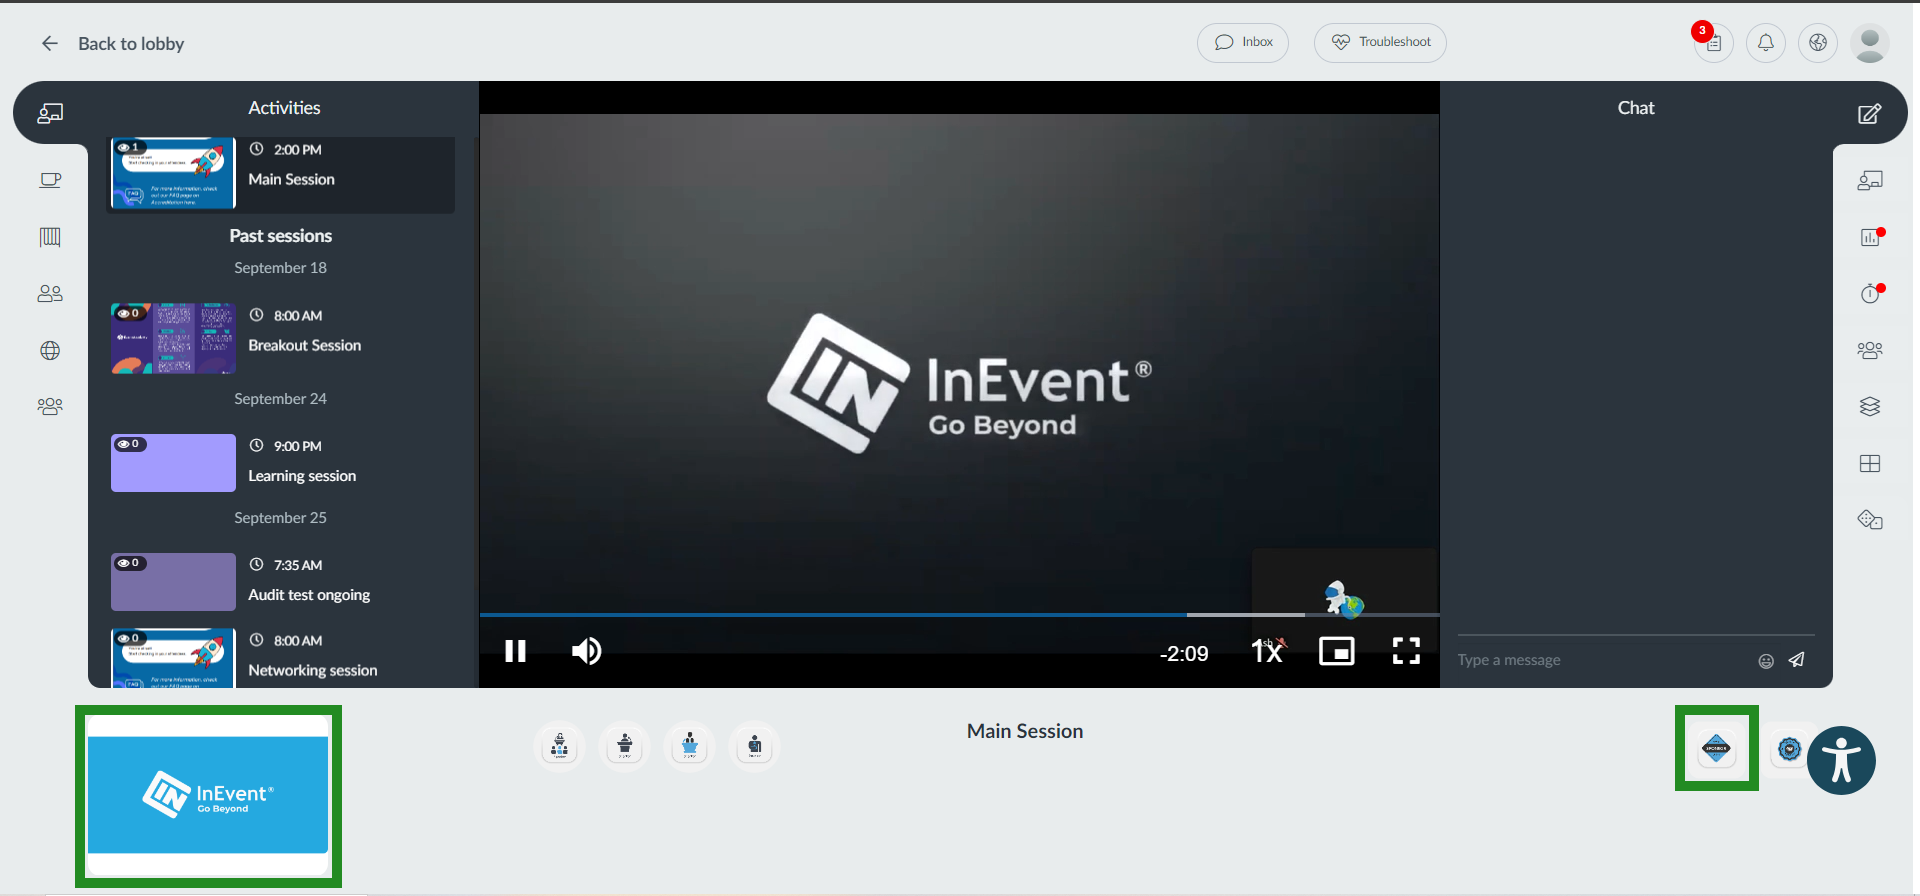This screenshot has height=896, width=1920.
Task: Open the people group icon in right sidebar
Action: point(1870,350)
